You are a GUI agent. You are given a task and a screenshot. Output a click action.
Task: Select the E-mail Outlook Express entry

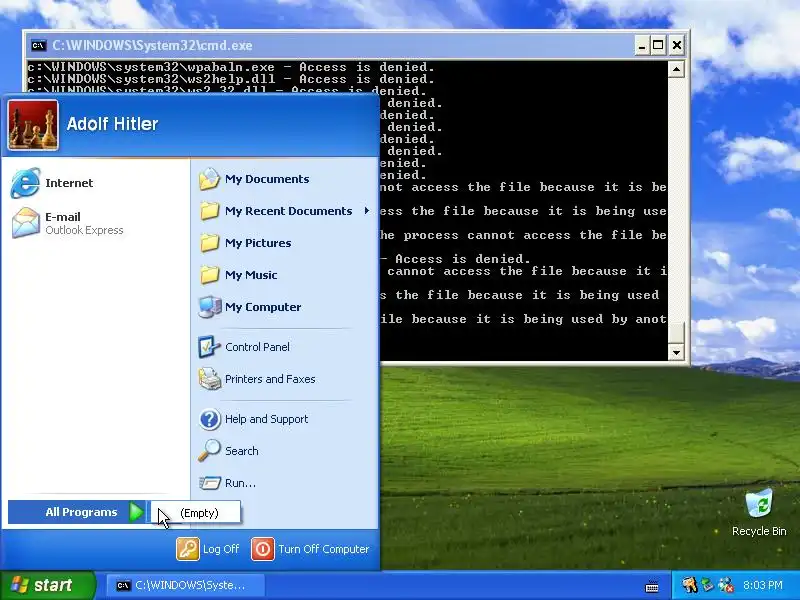point(96,223)
